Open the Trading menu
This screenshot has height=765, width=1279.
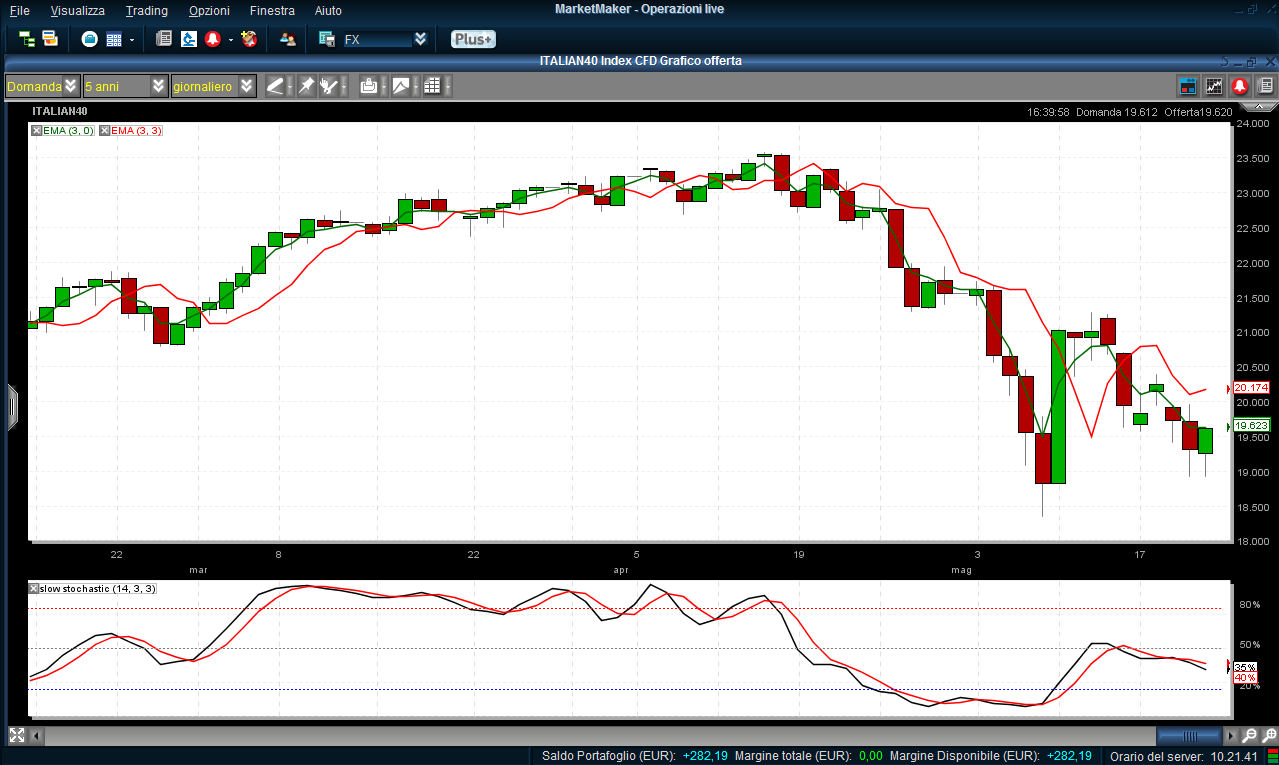(x=146, y=10)
